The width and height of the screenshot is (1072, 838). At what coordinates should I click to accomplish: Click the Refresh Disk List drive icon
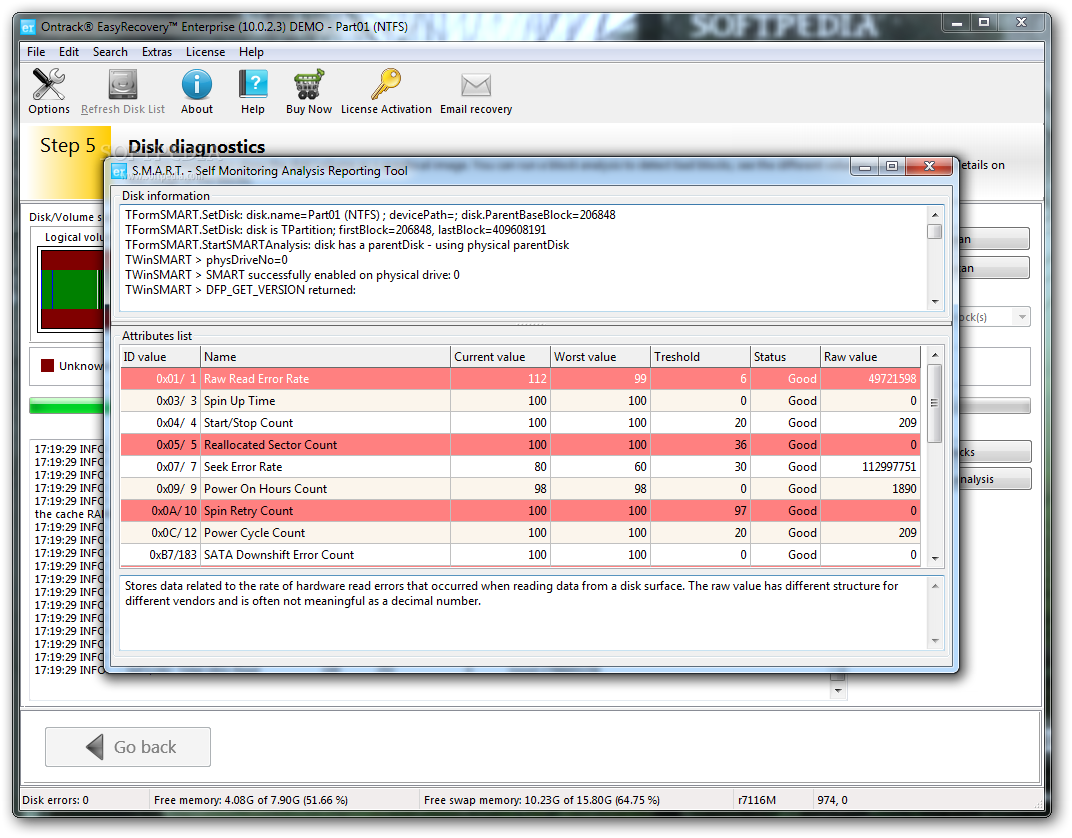(123, 85)
